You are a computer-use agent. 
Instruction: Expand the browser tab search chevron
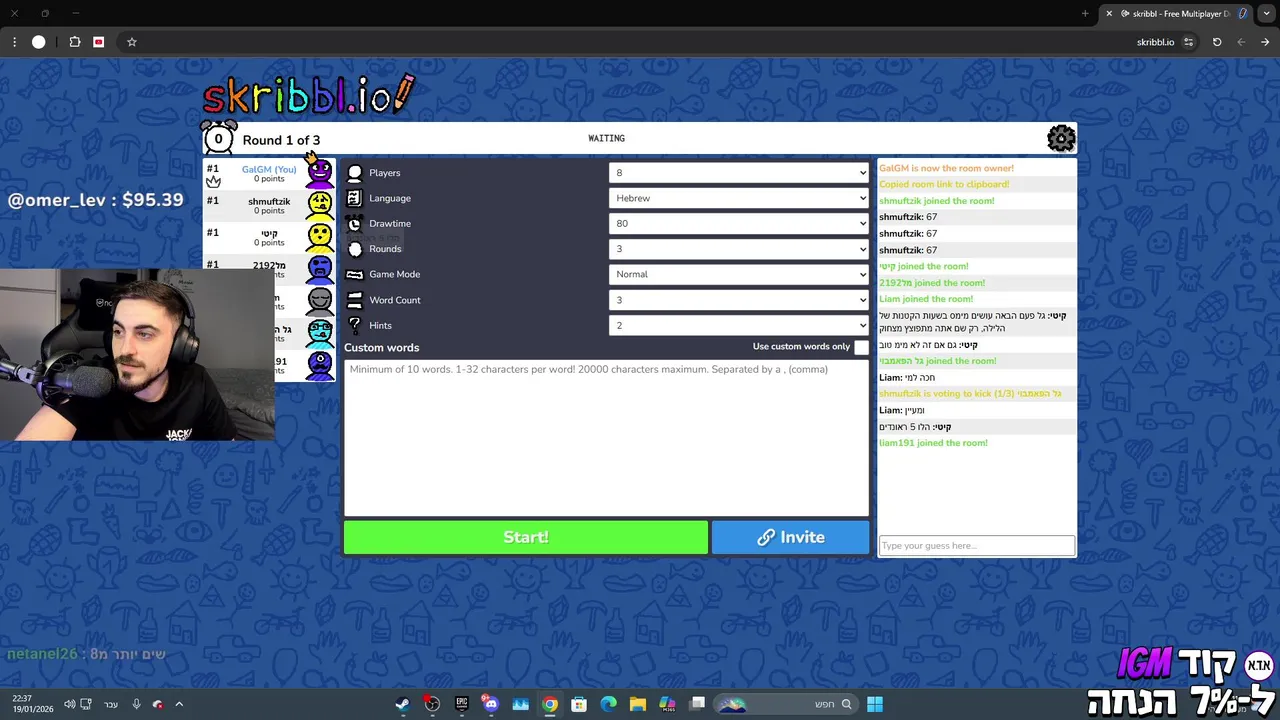pos(1268,13)
